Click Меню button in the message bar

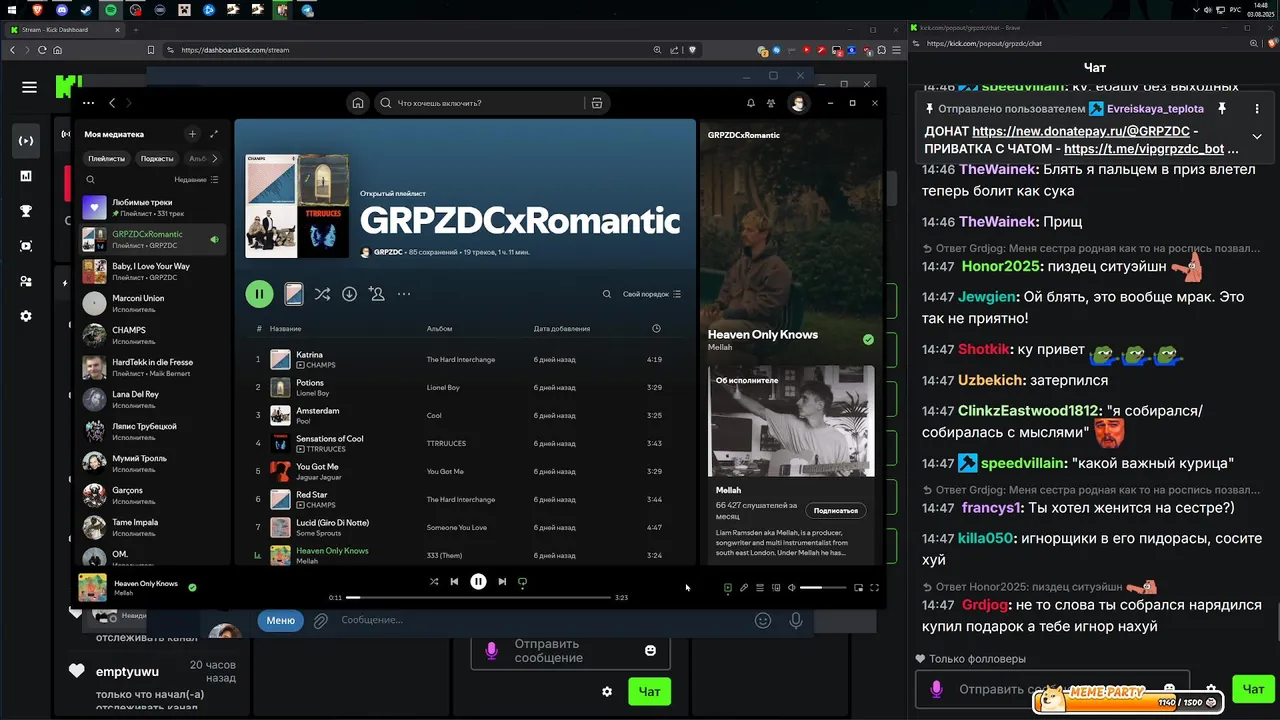pyautogui.click(x=280, y=620)
